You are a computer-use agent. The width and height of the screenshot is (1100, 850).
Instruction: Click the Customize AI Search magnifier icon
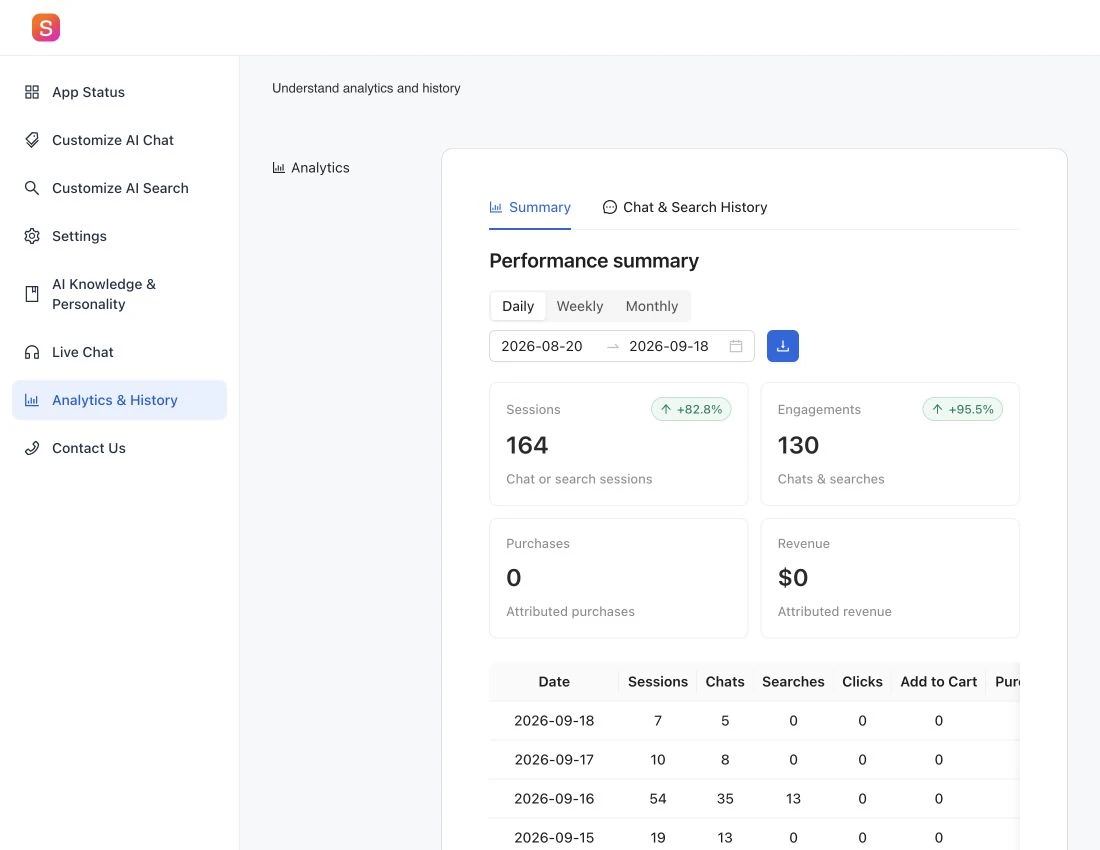tap(32, 188)
